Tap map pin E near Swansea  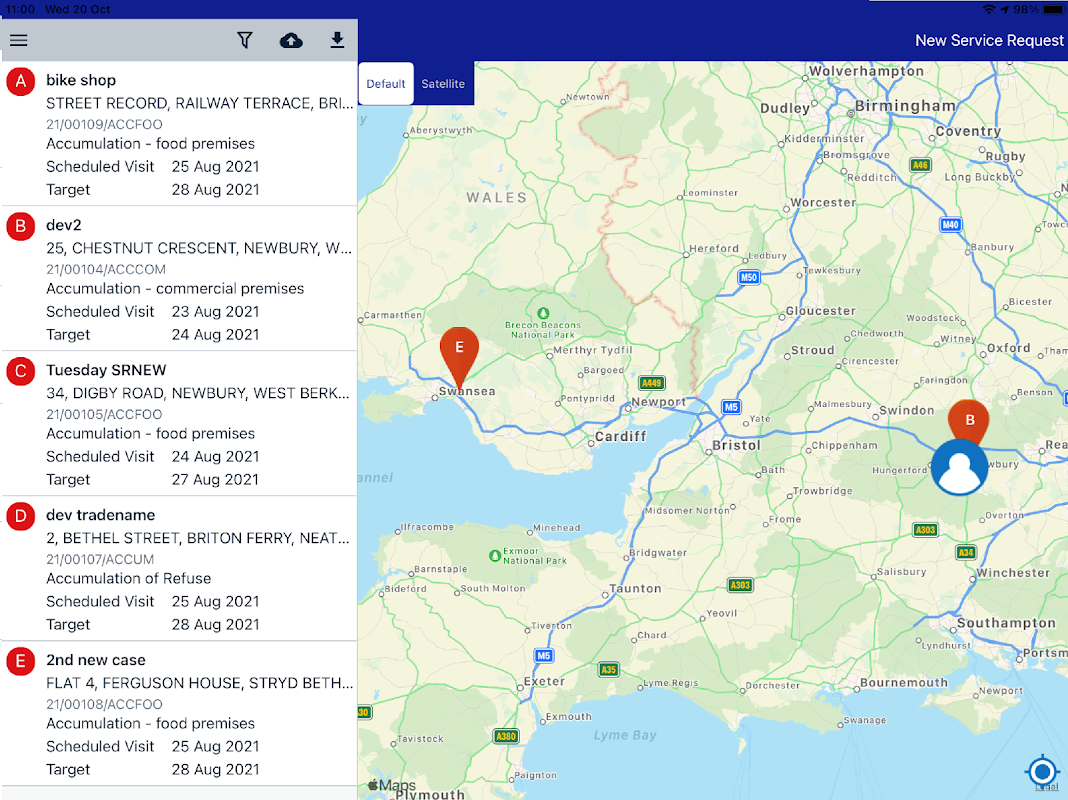[459, 355]
